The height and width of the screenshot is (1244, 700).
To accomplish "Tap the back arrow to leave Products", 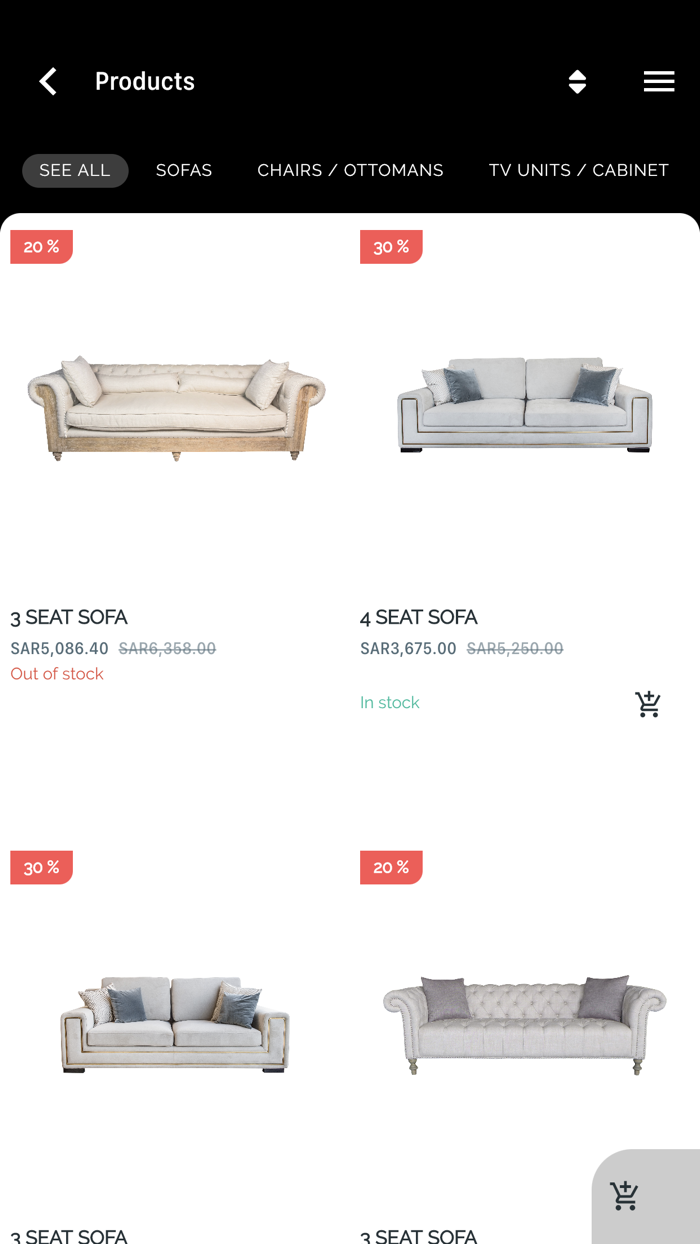I will click(47, 81).
